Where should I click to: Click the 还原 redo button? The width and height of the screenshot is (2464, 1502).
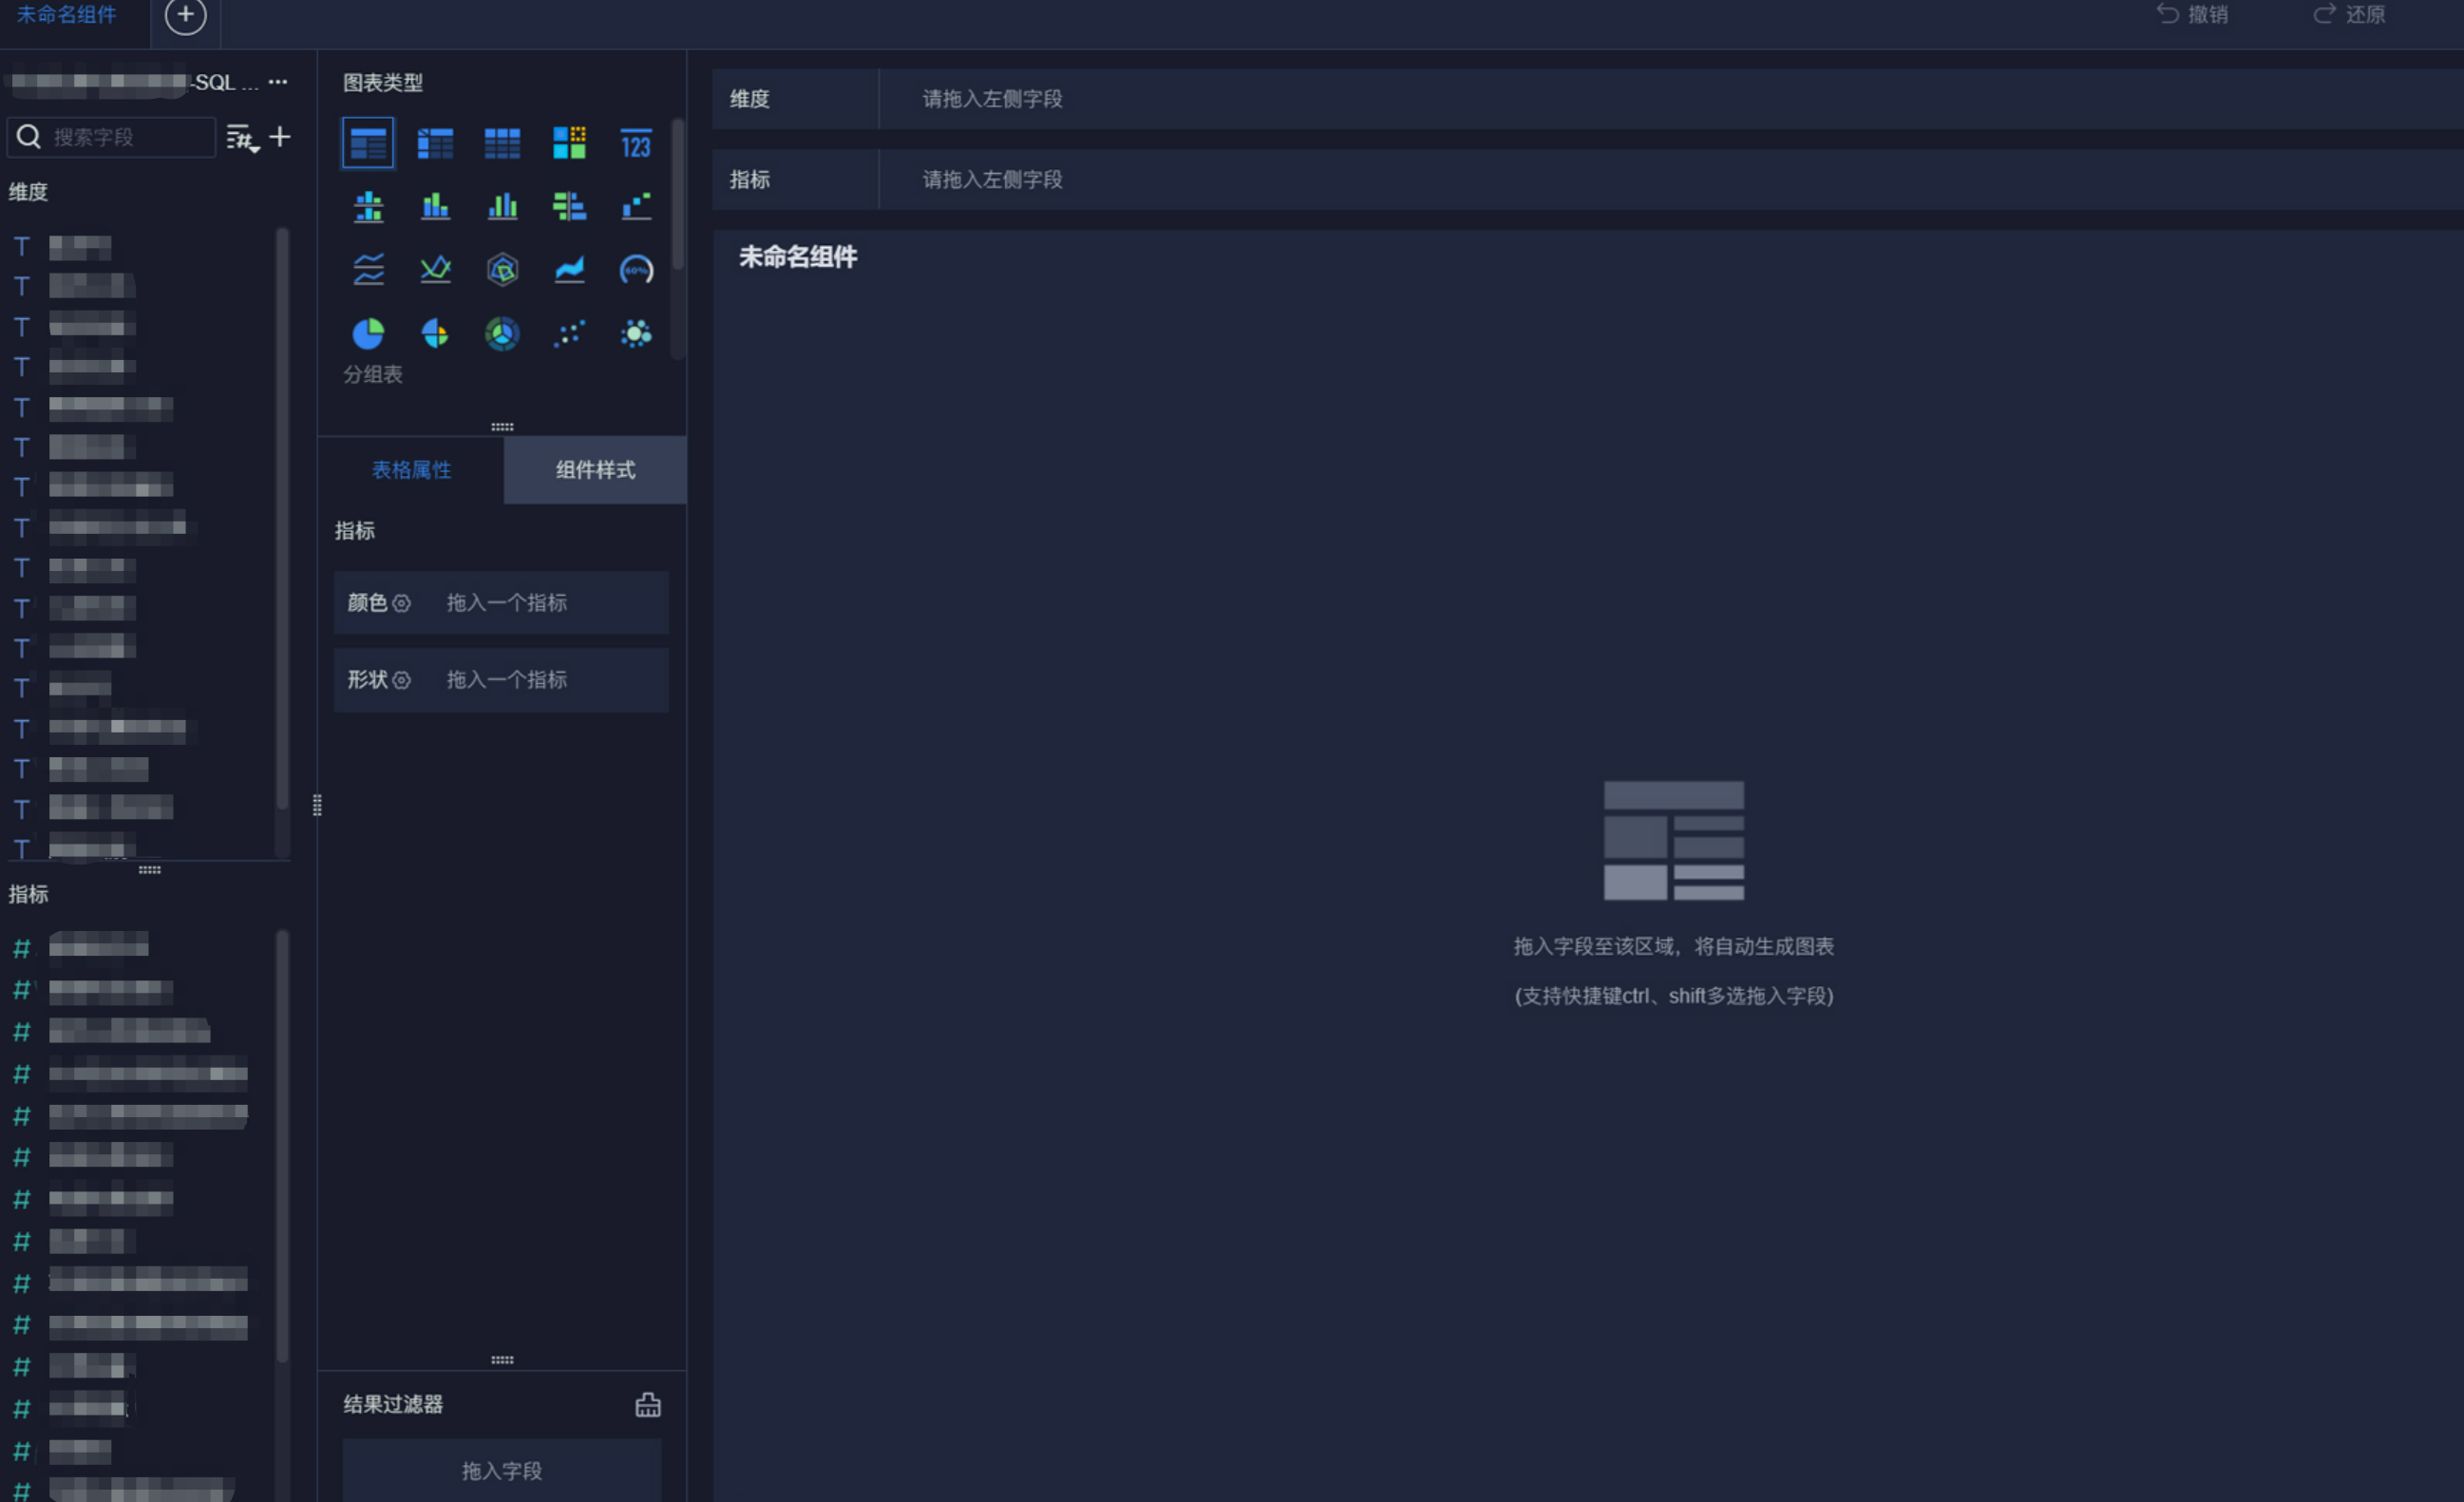[x=2349, y=15]
